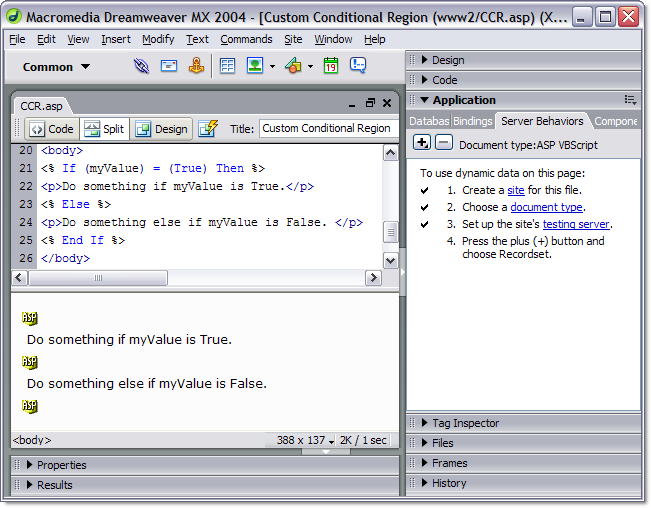Open the Window menu
The width and height of the screenshot is (651, 508).
(x=333, y=39)
